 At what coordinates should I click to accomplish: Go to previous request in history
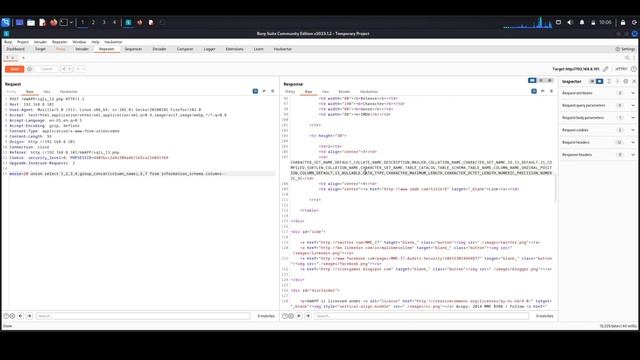pyautogui.click(x=64, y=69)
